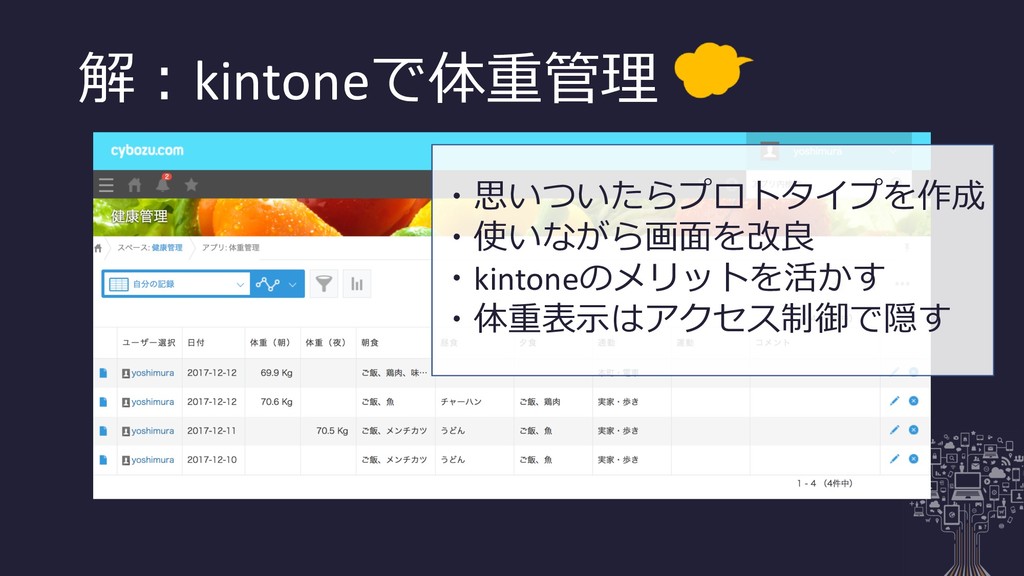Click 実家・歩き in the 70.6 Kg row

[x=618, y=402]
